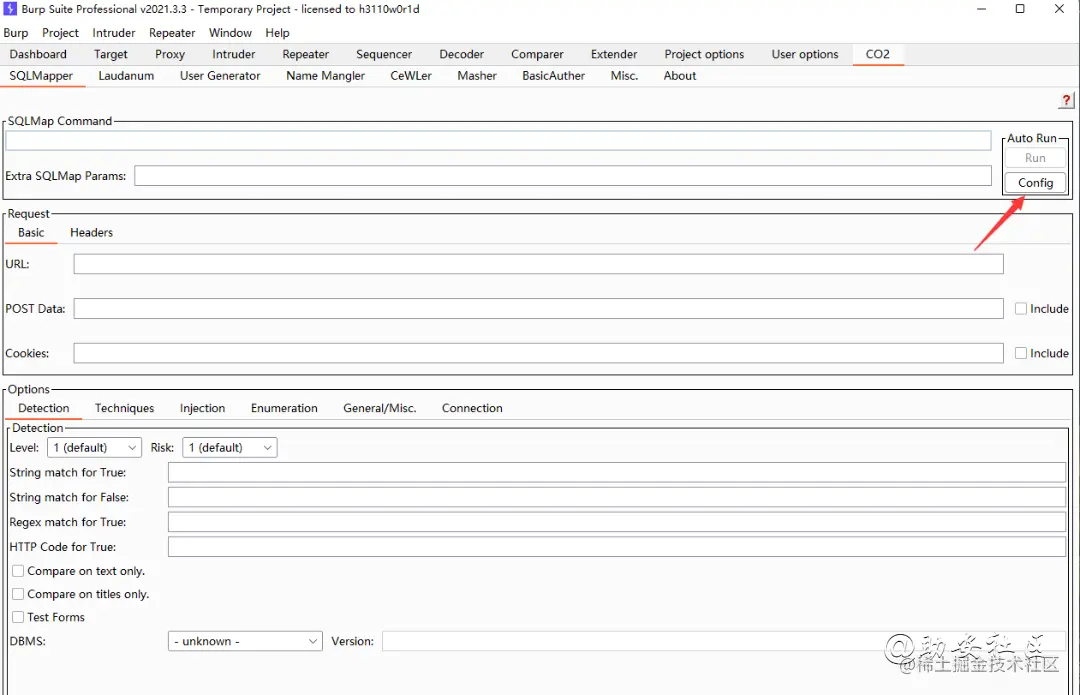Image resolution: width=1080 pixels, height=695 pixels.
Task: Minimize the Burp Suite window
Action: tap(982, 9)
